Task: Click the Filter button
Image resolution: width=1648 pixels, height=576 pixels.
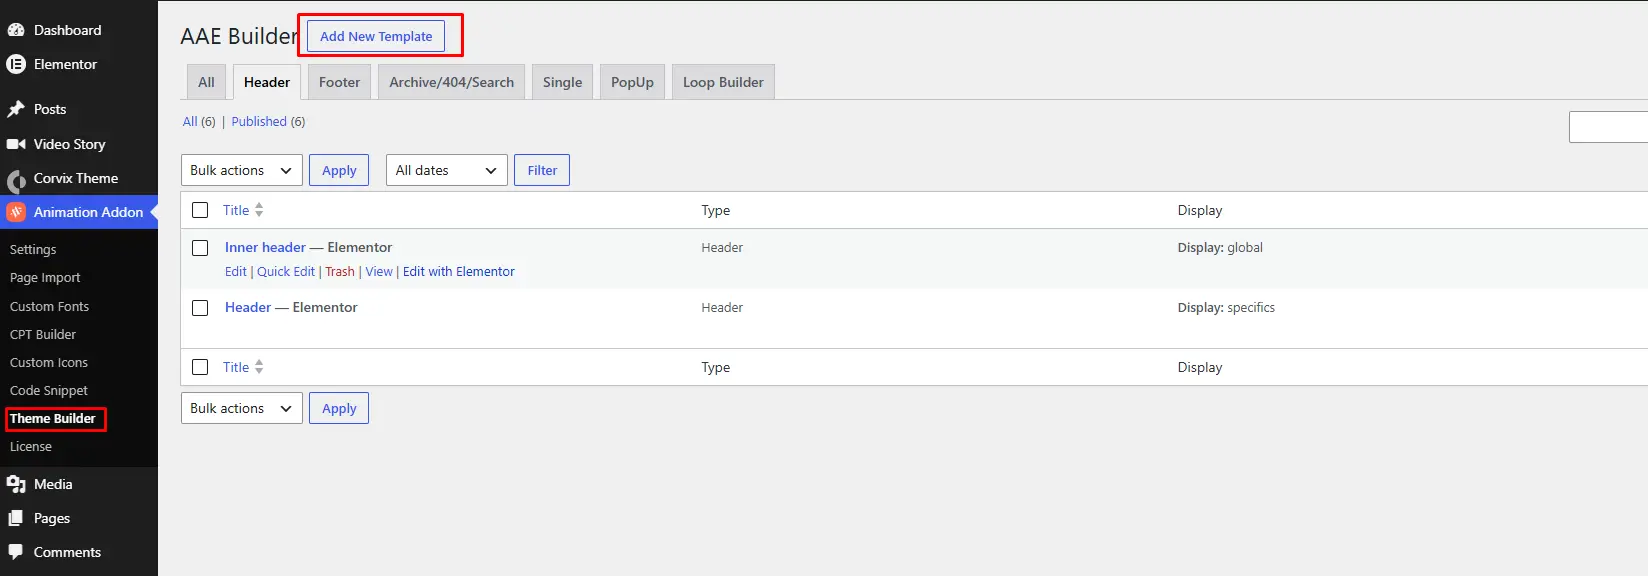Action: pyautogui.click(x=542, y=170)
